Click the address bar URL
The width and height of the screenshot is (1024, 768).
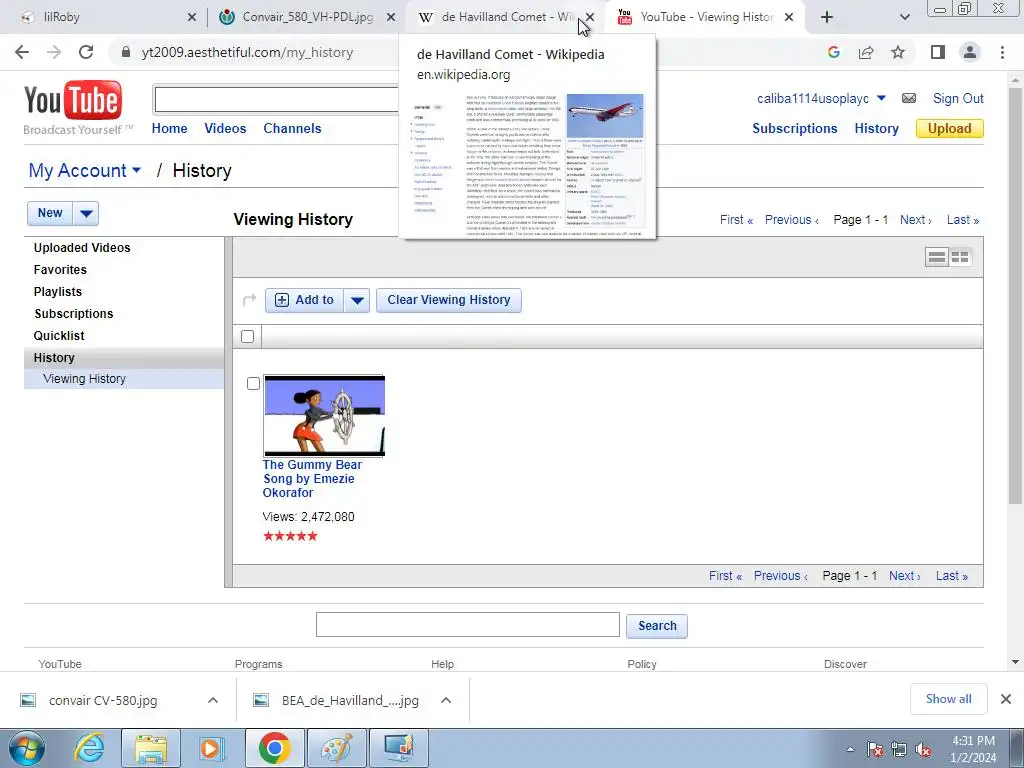pos(248,52)
